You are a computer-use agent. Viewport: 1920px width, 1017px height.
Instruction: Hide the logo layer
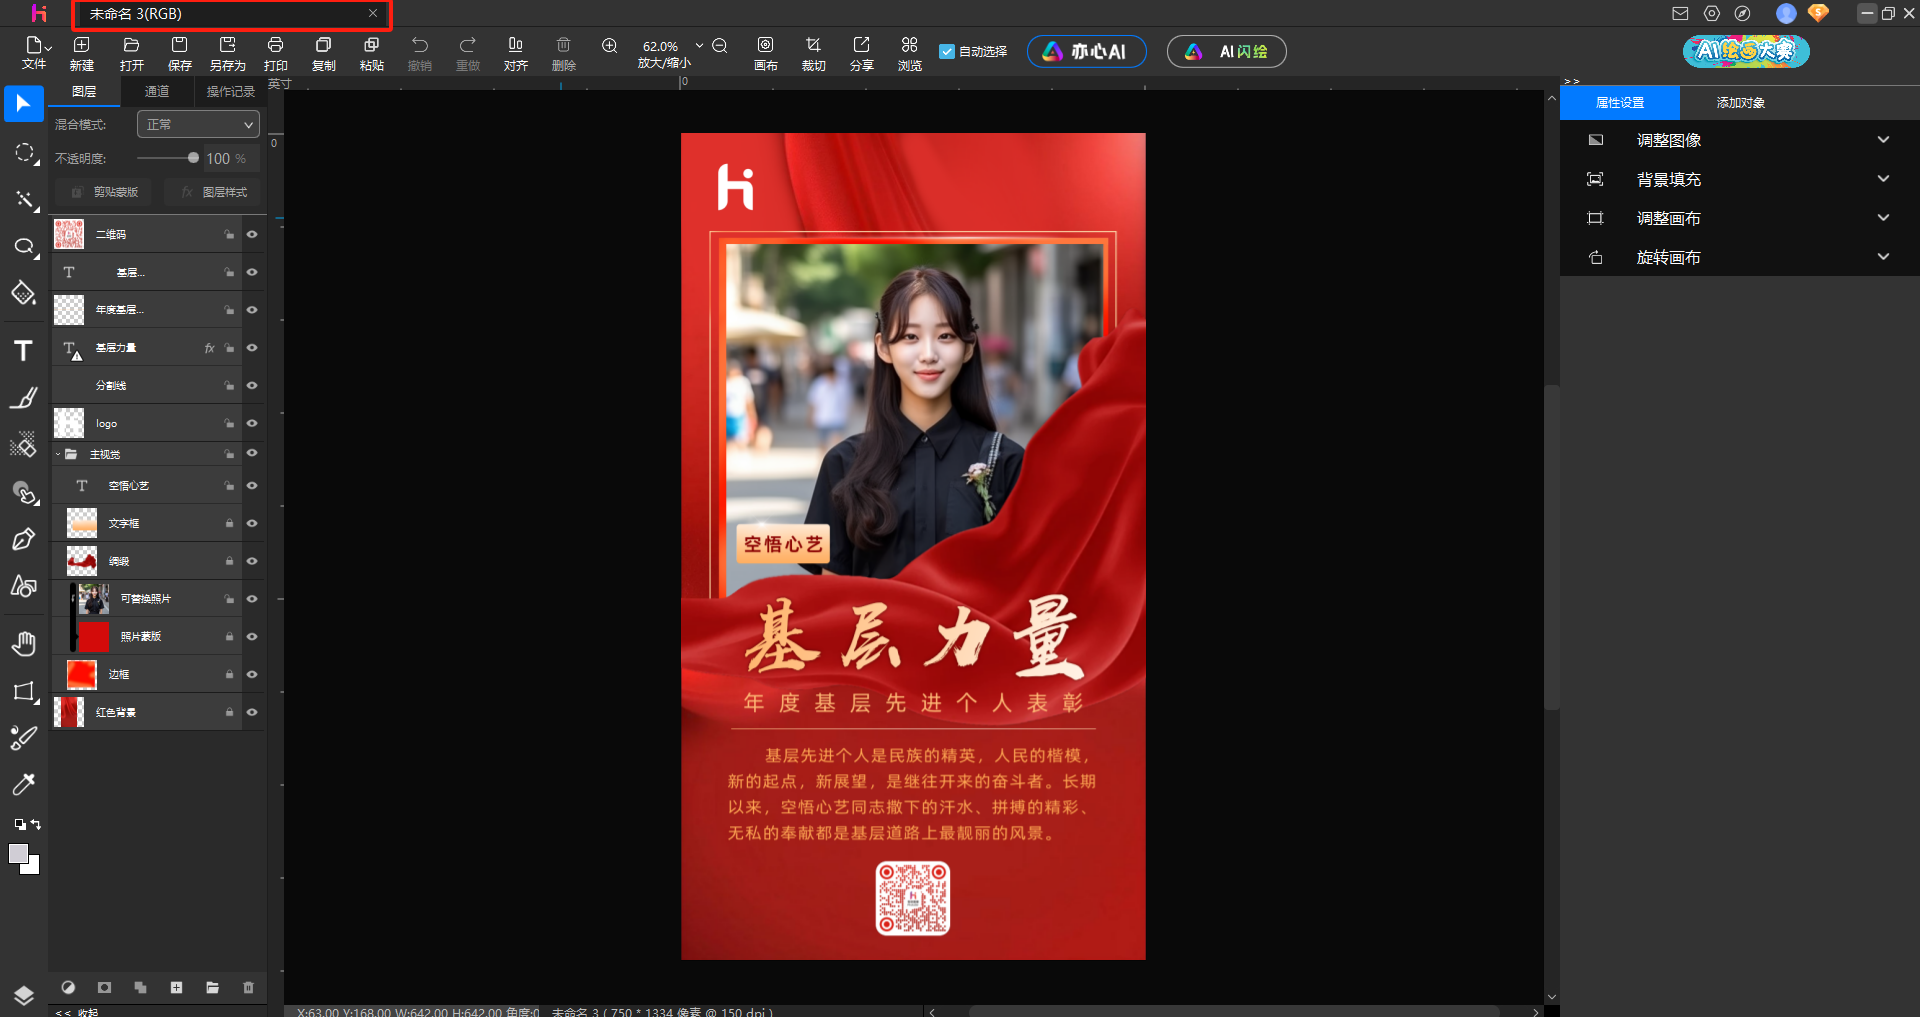(x=251, y=423)
